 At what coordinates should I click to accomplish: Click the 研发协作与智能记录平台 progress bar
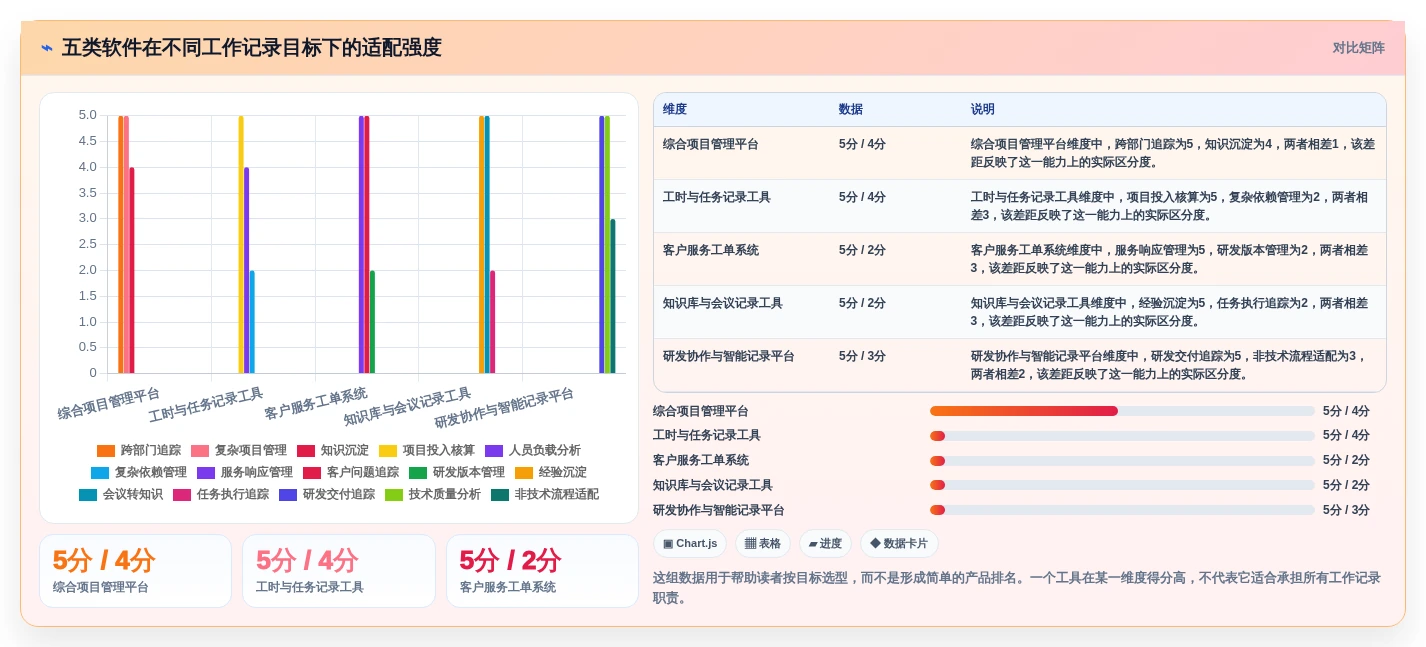(1122, 510)
